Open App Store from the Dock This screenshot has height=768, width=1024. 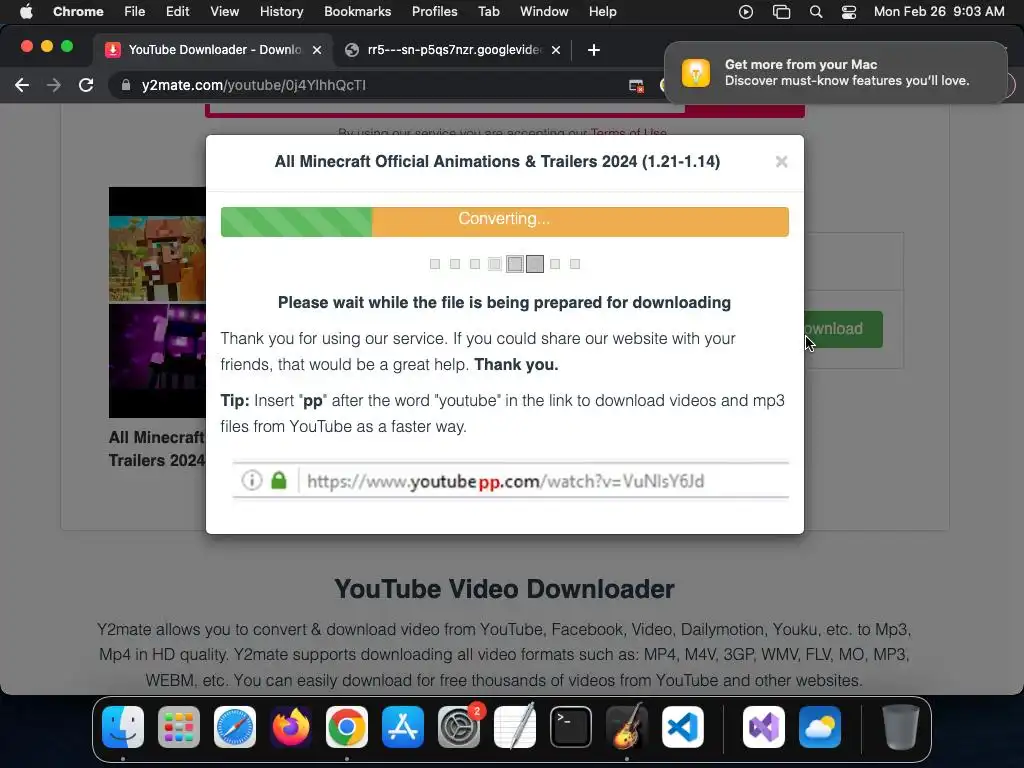(x=402, y=727)
